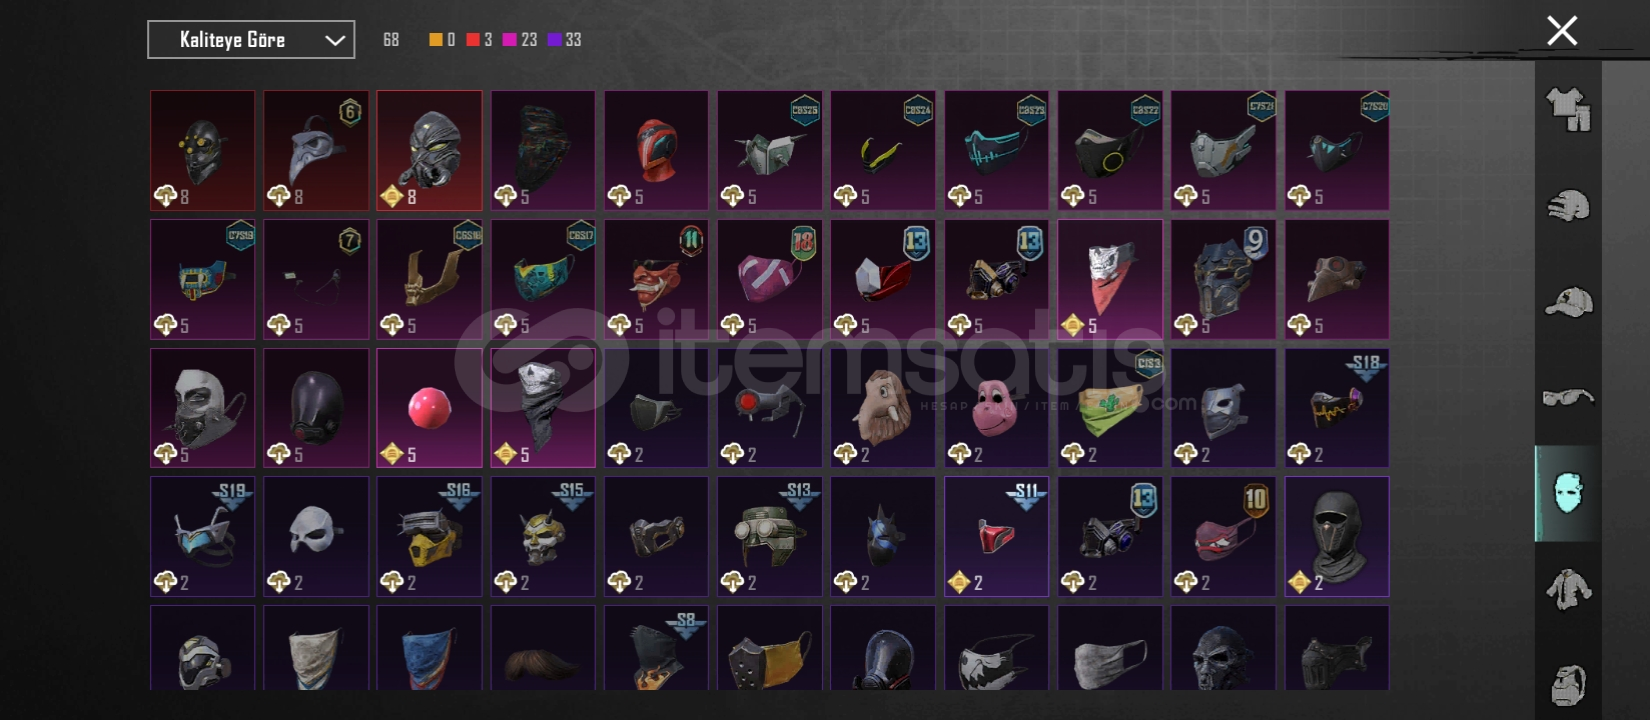Screen dimensions: 1650x720
Task: Select the mammoth head mask item
Action: (x=883, y=407)
